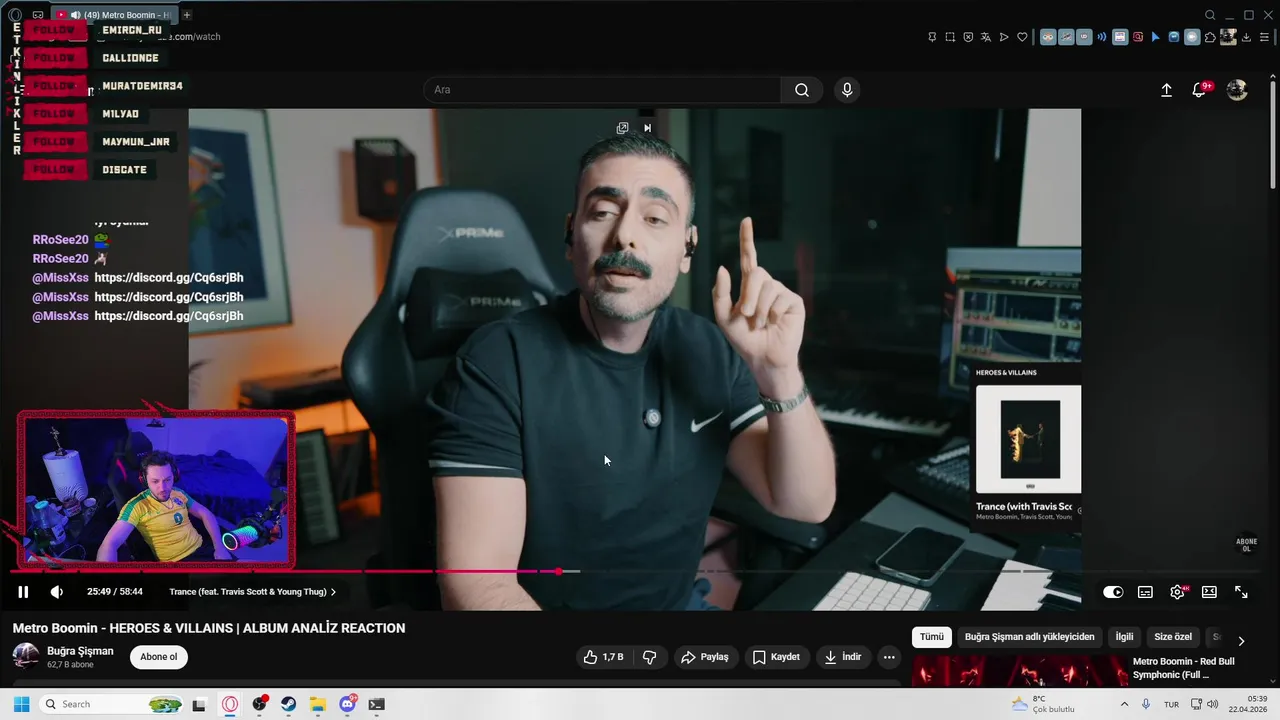1280x720 pixels.
Task: Pause the video playback
Action: (23, 592)
